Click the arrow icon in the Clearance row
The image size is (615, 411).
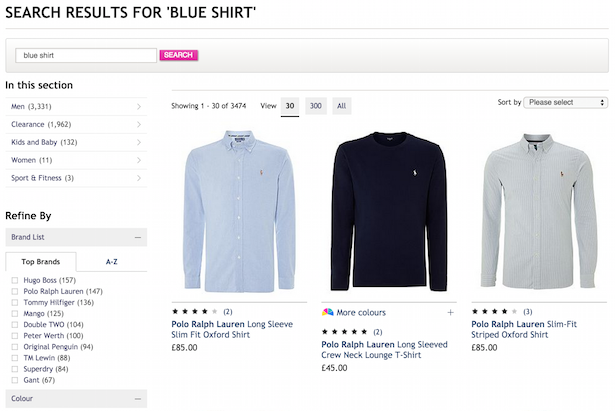click(x=138, y=124)
